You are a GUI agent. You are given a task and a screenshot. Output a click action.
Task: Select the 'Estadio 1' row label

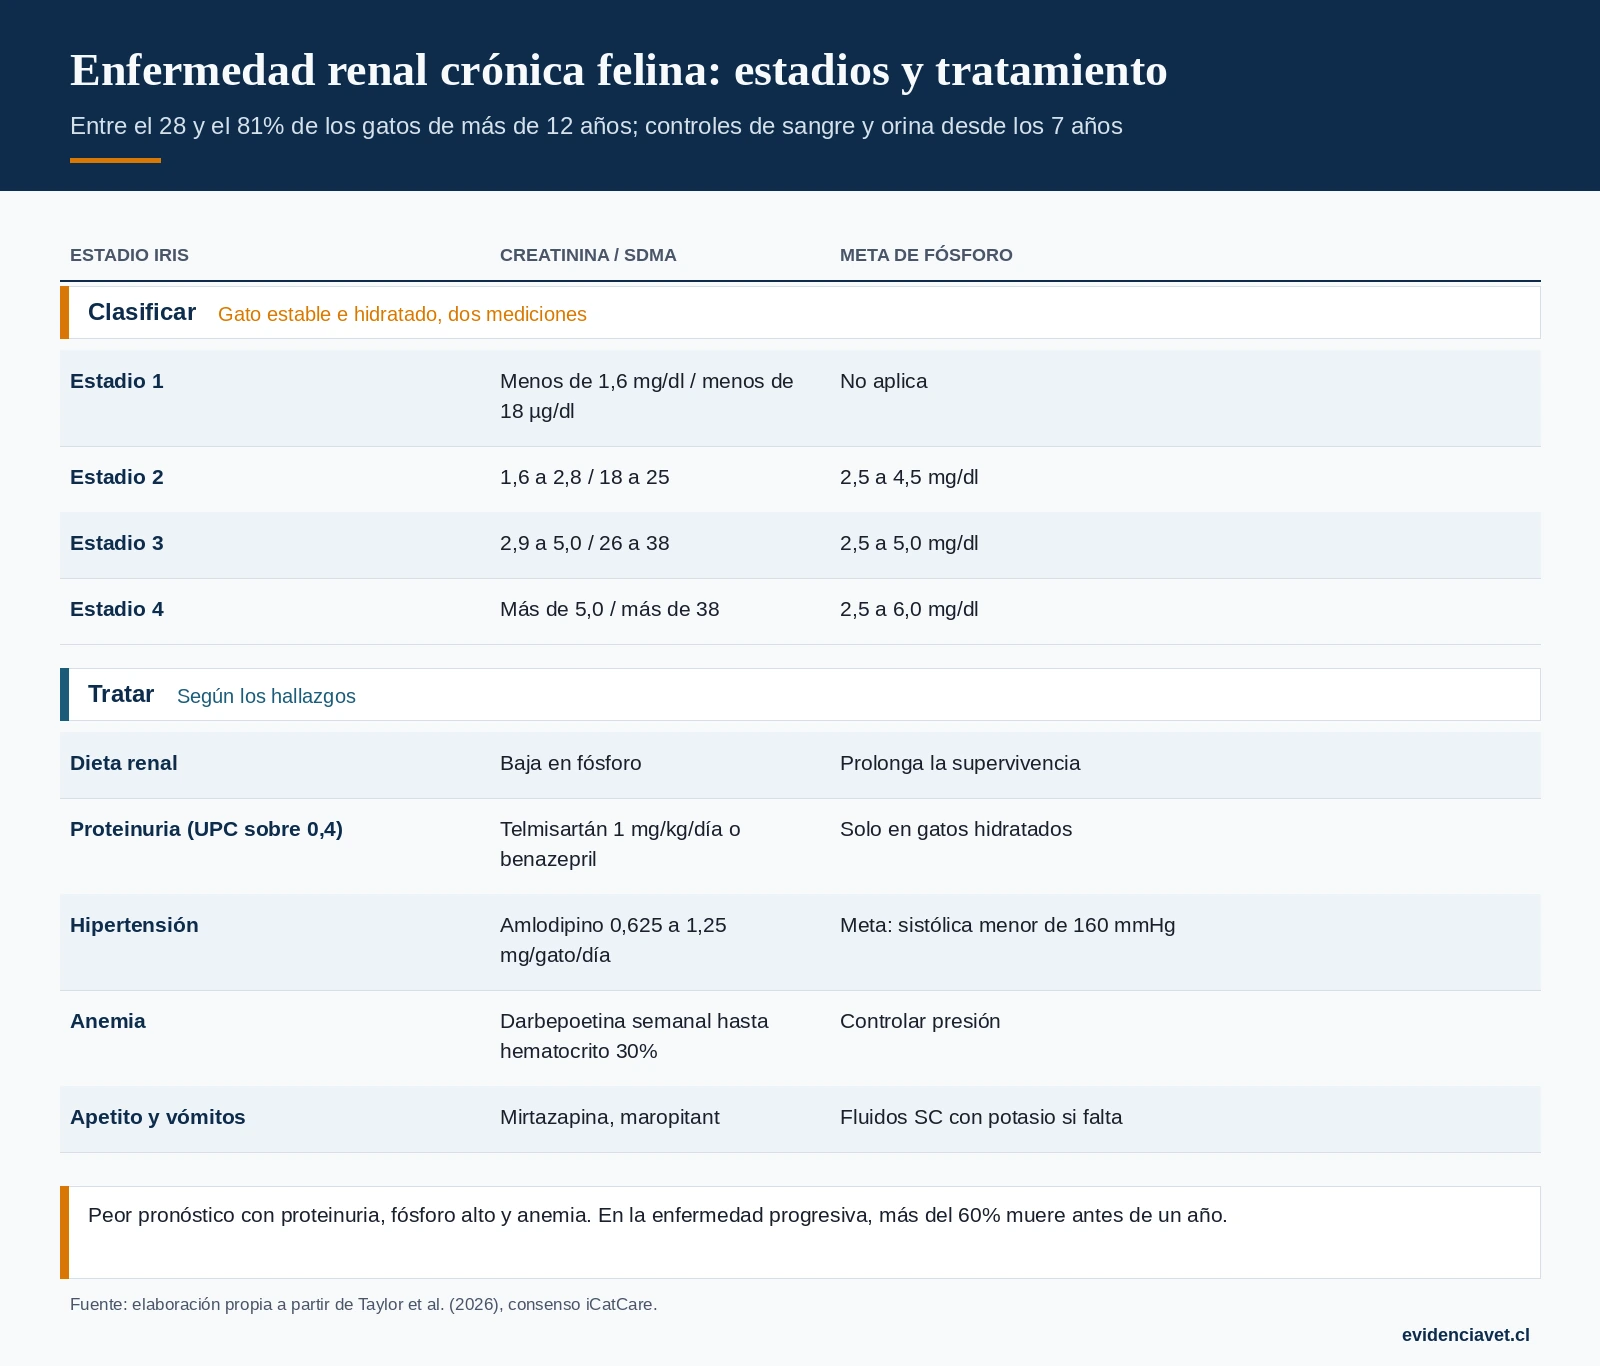tap(116, 381)
